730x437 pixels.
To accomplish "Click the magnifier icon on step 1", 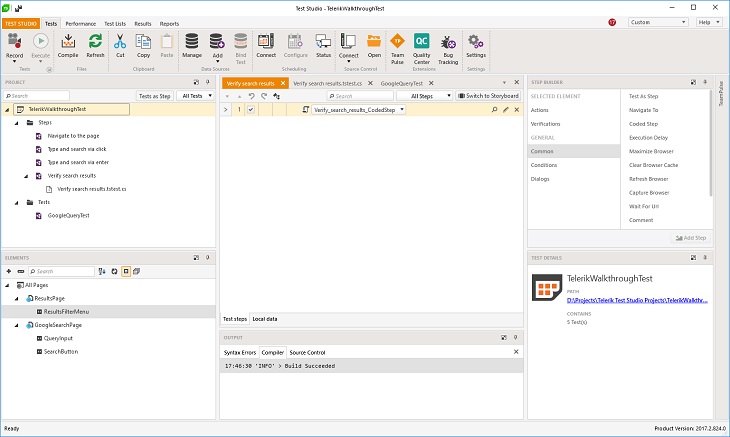I will click(x=494, y=110).
